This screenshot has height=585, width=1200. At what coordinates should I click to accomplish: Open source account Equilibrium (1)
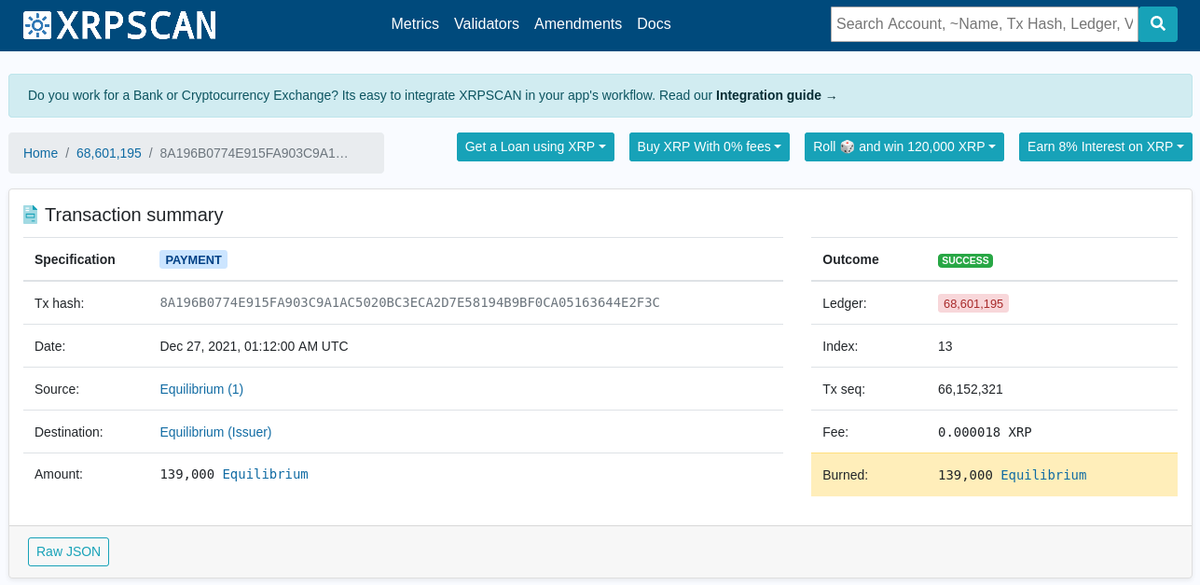pos(202,389)
